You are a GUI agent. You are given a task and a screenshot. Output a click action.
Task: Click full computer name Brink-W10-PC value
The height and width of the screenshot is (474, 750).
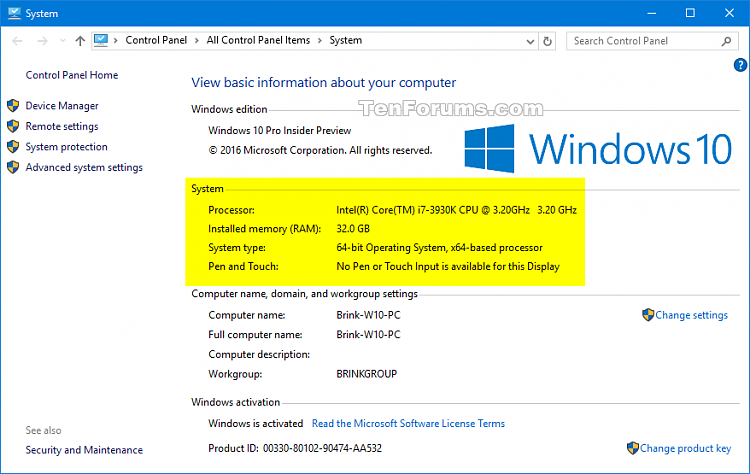[368, 335]
